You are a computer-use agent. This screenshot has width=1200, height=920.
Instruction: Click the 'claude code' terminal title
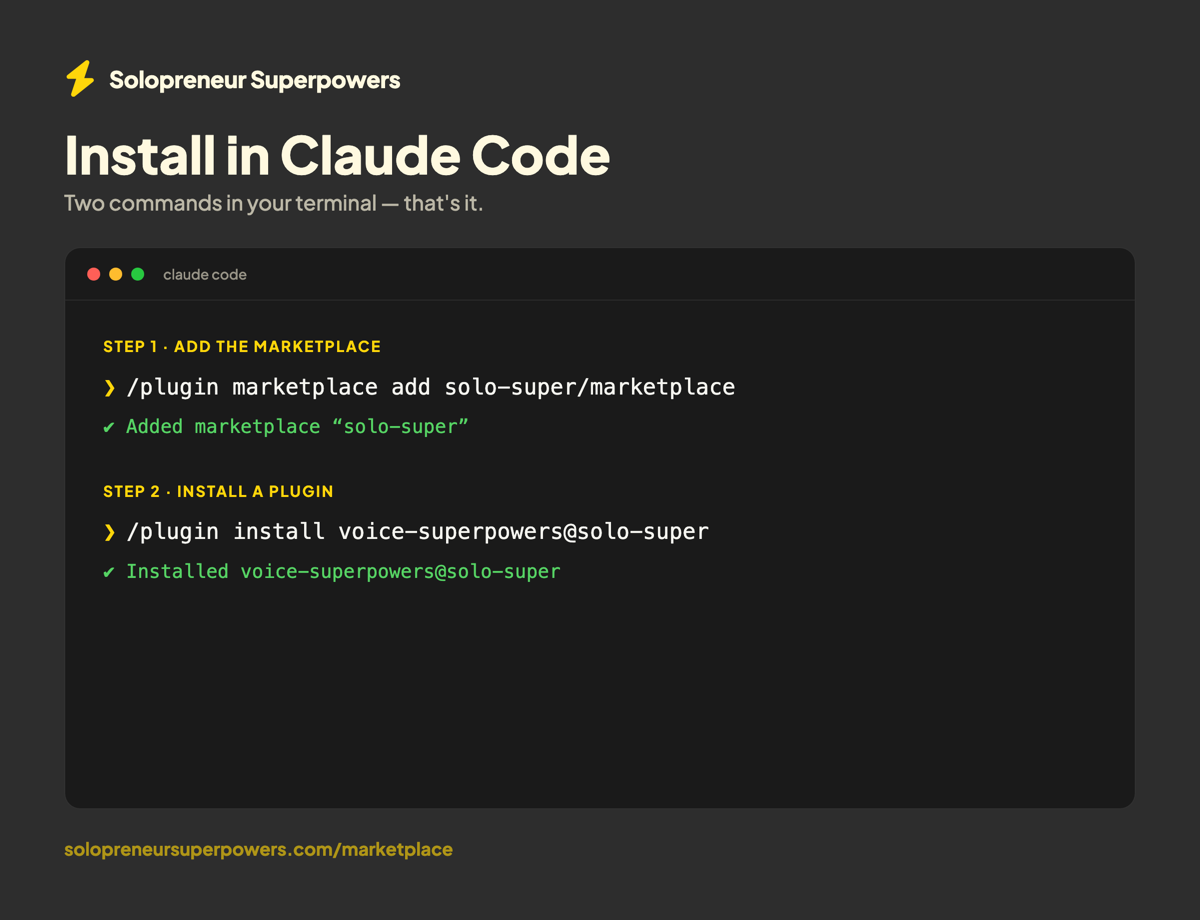(205, 274)
